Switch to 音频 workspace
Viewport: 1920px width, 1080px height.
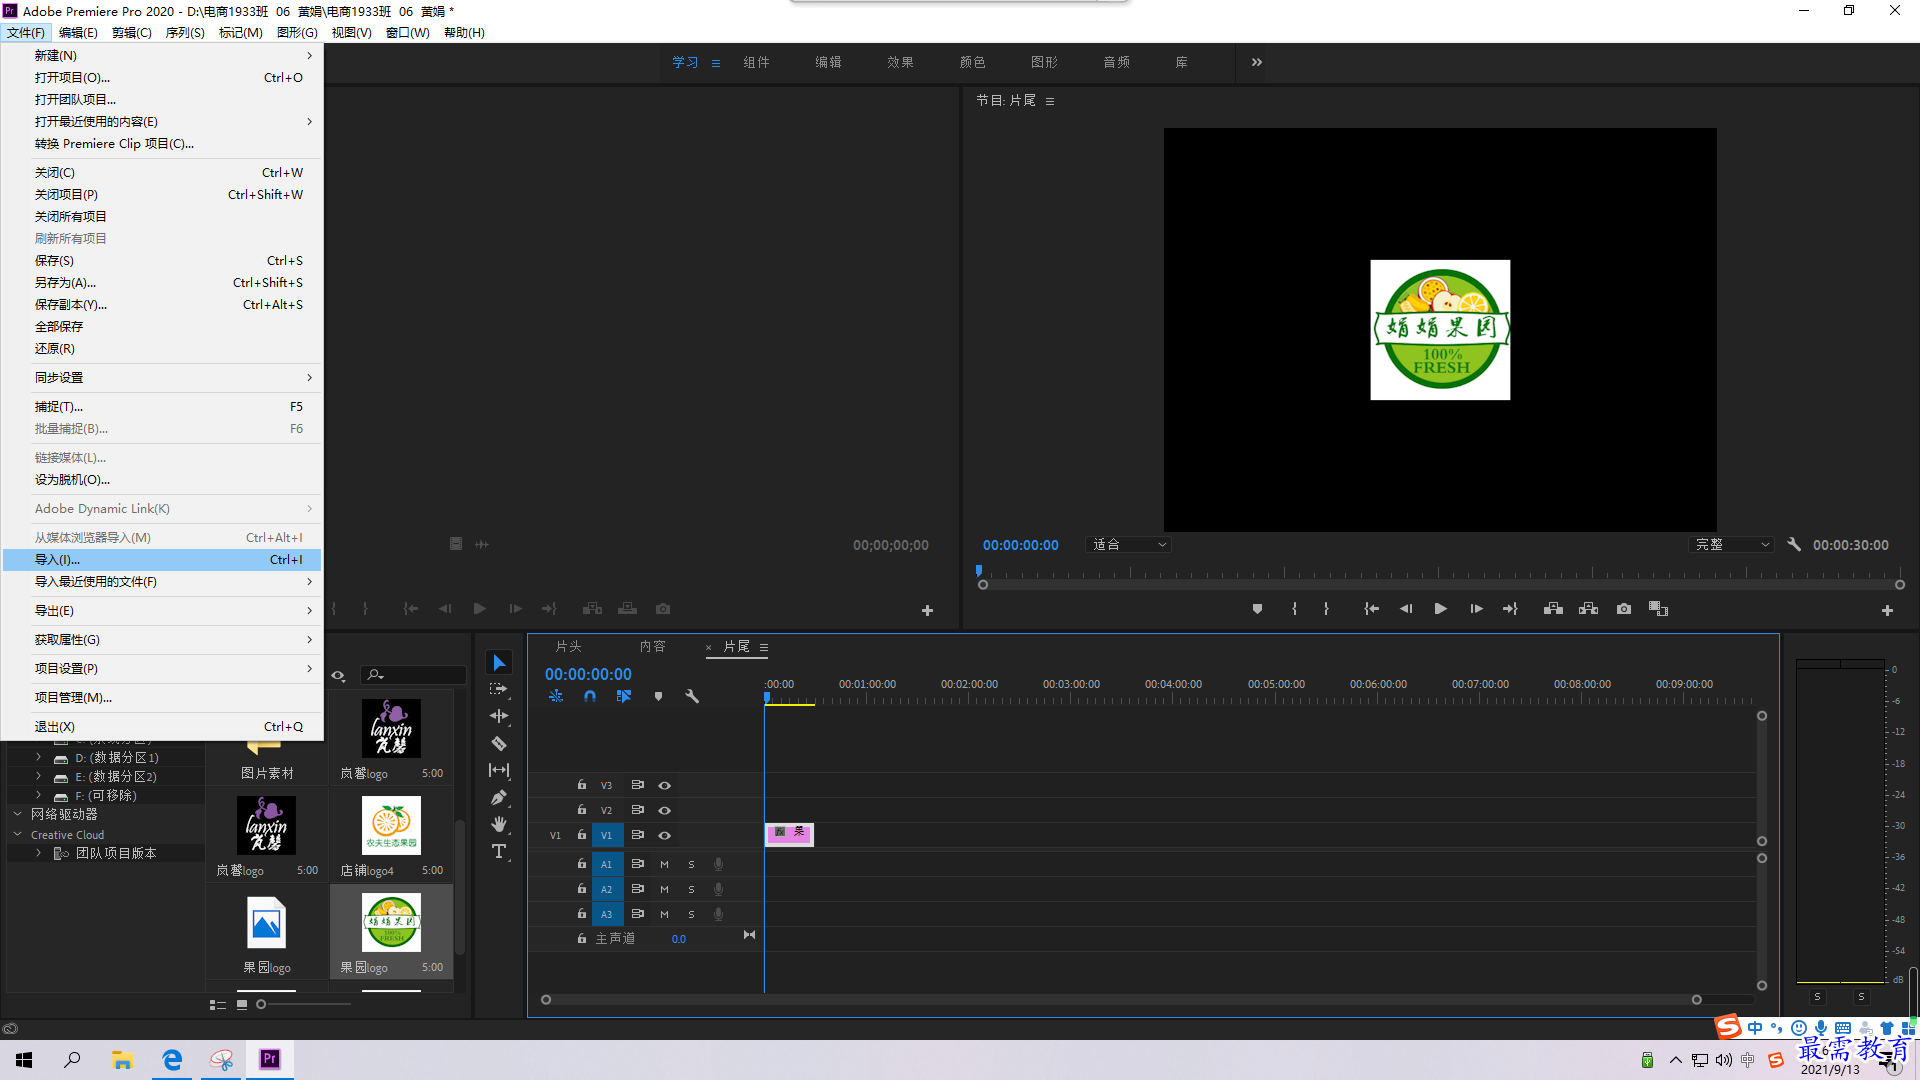click(x=1116, y=62)
